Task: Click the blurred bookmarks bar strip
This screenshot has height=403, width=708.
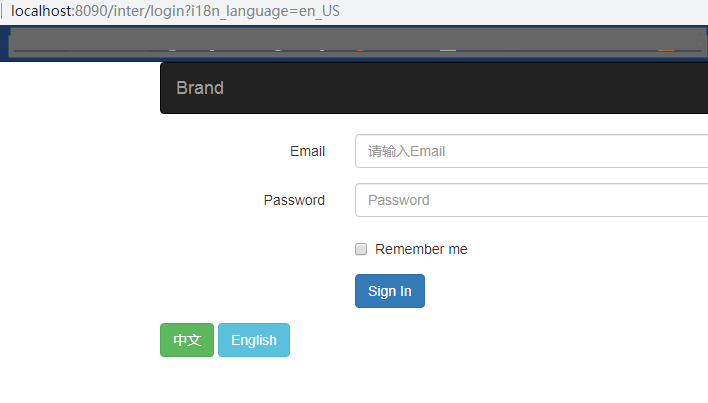Action: pyautogui.click(x=350, y=44)
